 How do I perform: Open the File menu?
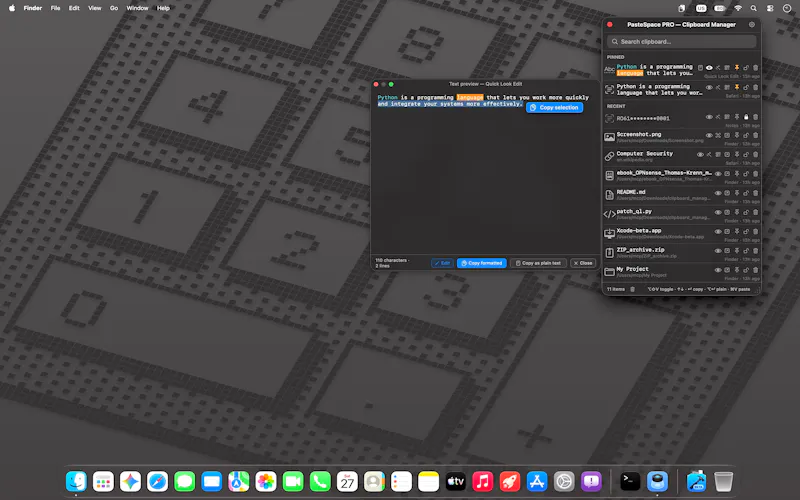click(x=55, y=8)
